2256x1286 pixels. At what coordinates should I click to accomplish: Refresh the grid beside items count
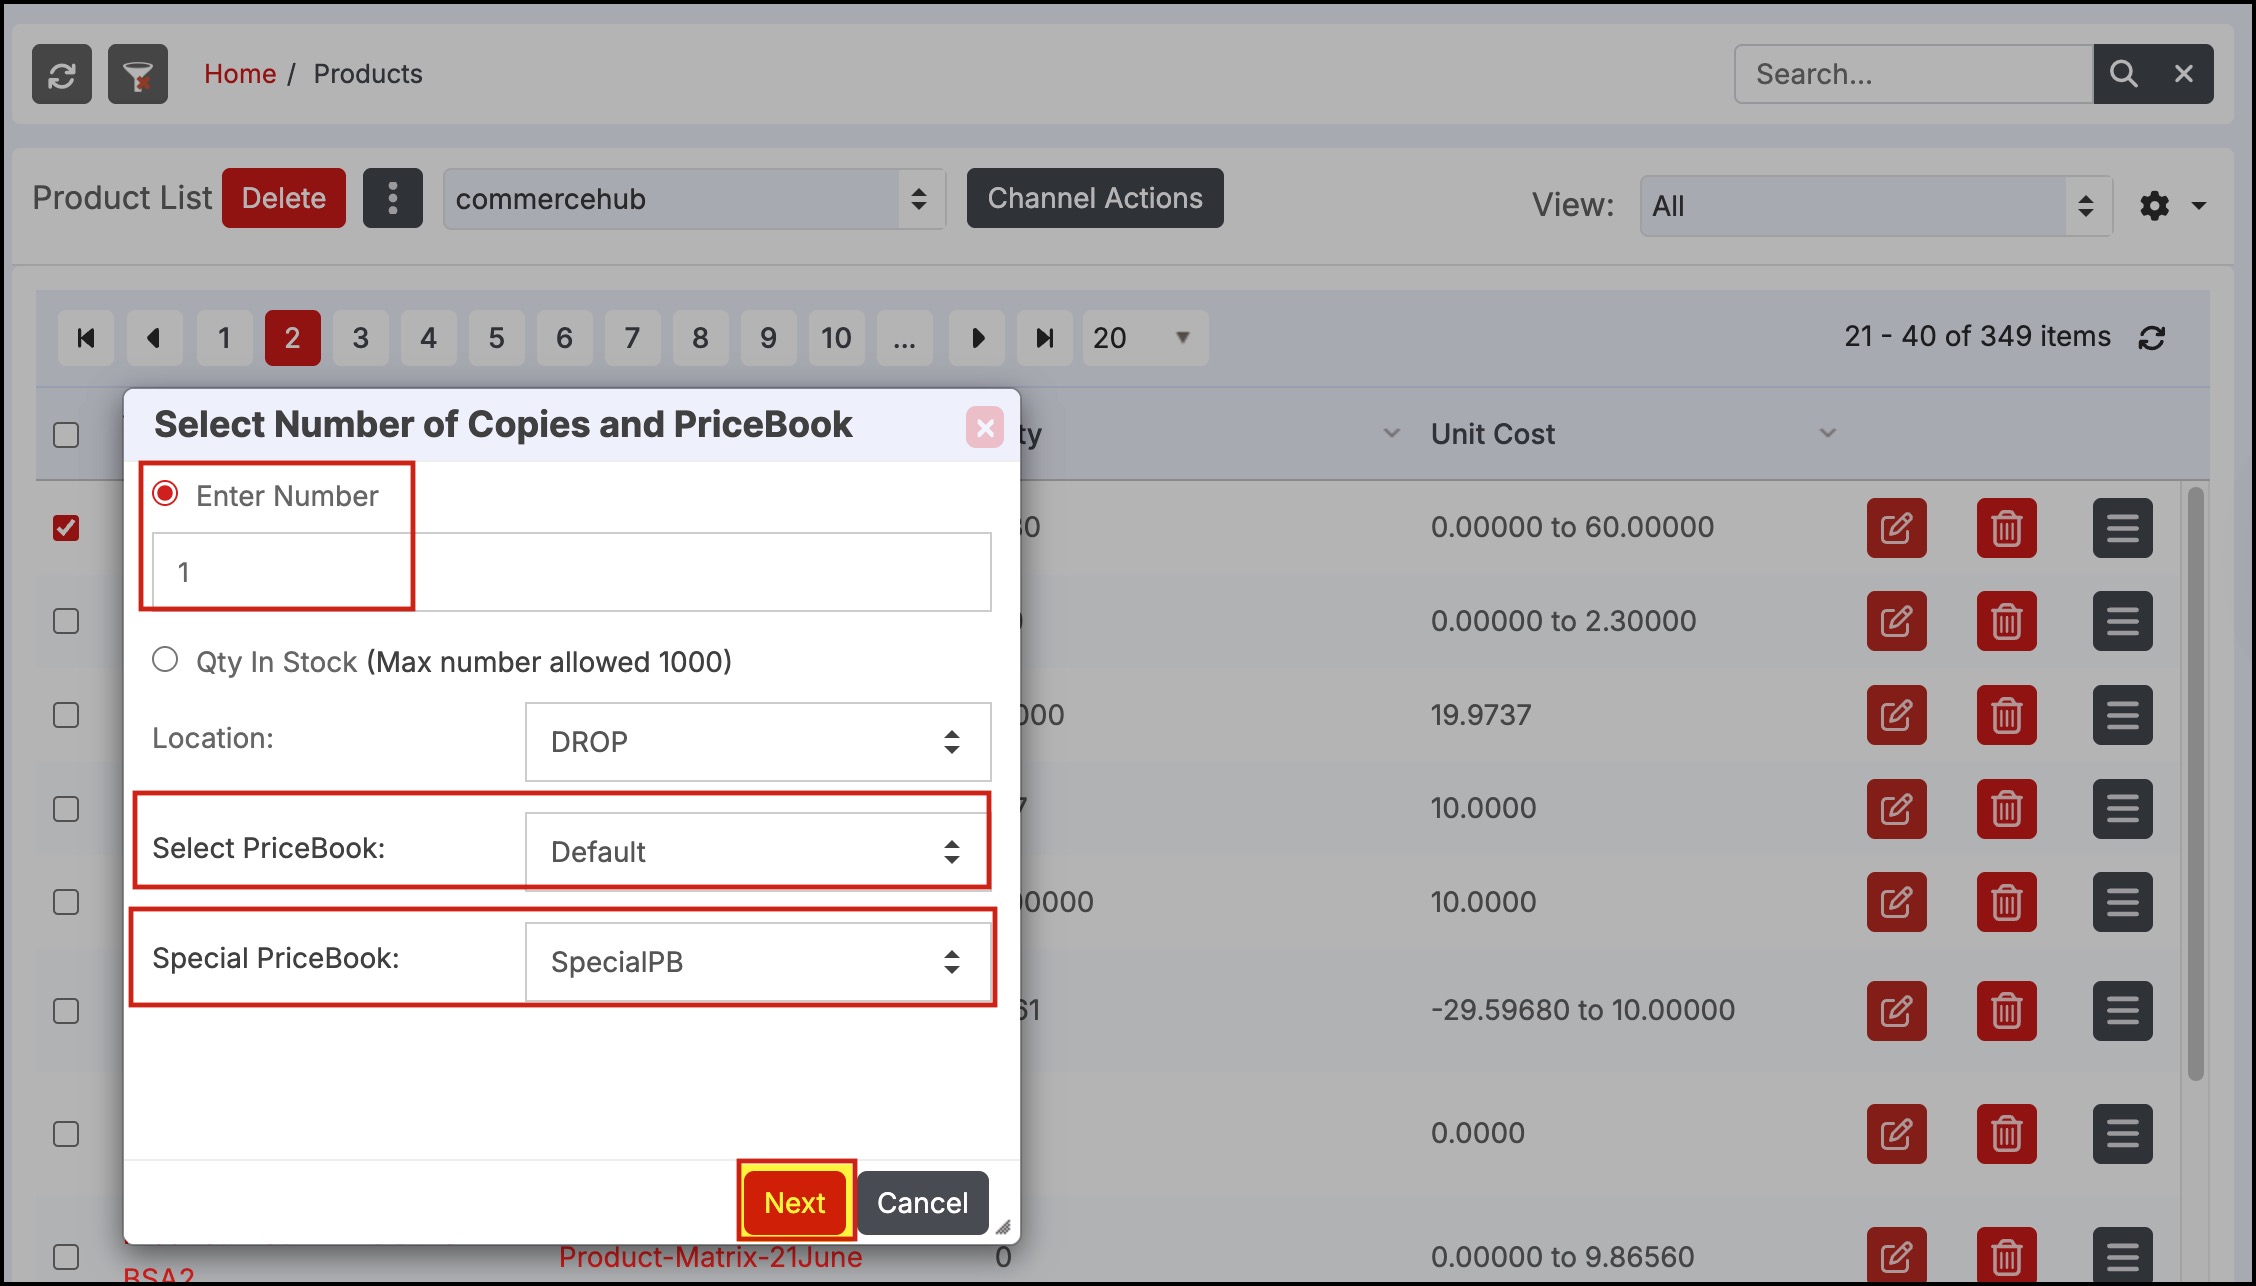click(2152, 338)
